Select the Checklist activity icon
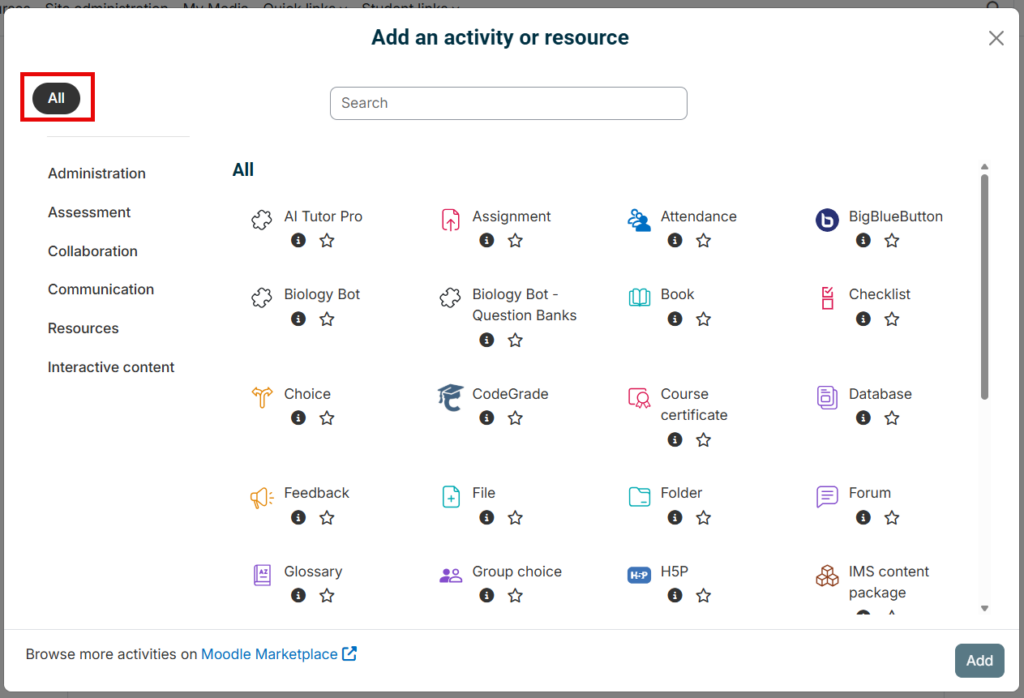1024x698 pixels. pyautogui.click(x=827, y=298)
